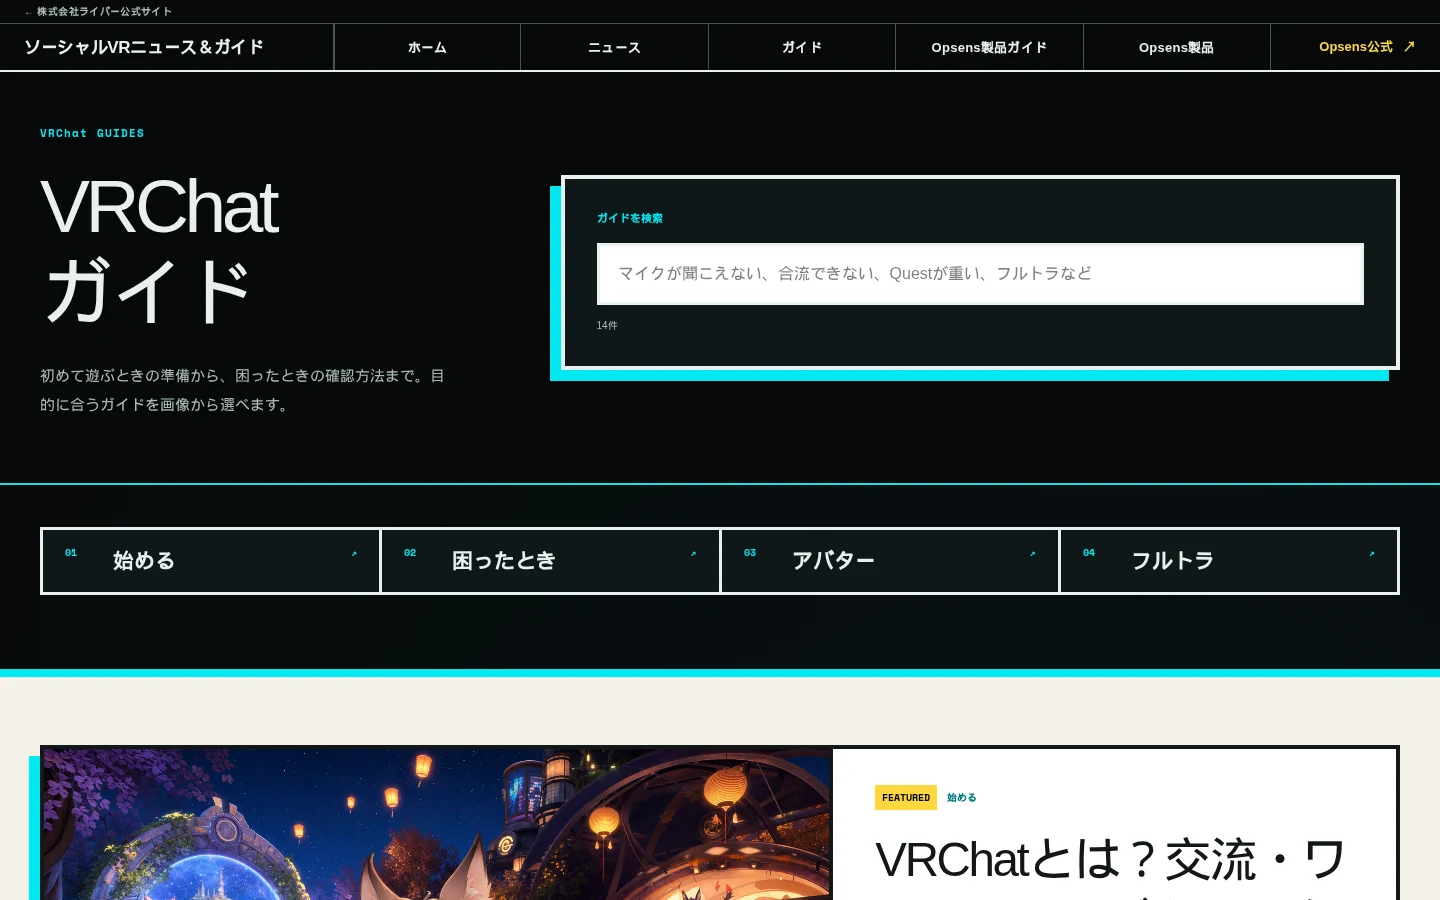Click the arrow icon on the 困ったとき card
This screenshot has width=1440, height=900.
[693, 553]
